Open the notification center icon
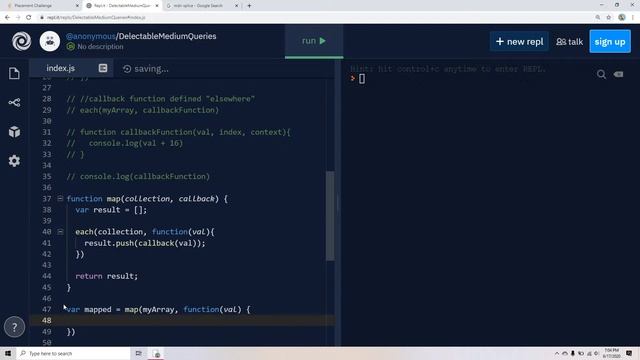Screen dimensions: 640x360 click(629, 353)
